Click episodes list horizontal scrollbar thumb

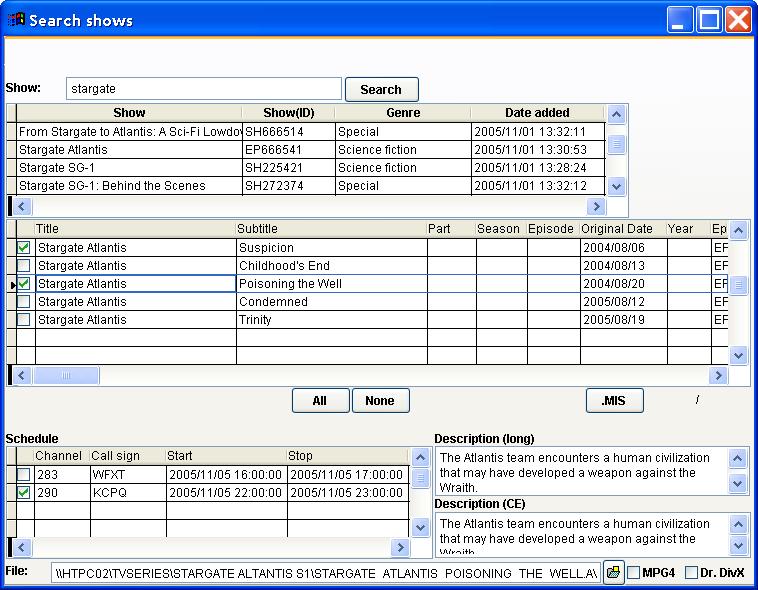(66, 375)
